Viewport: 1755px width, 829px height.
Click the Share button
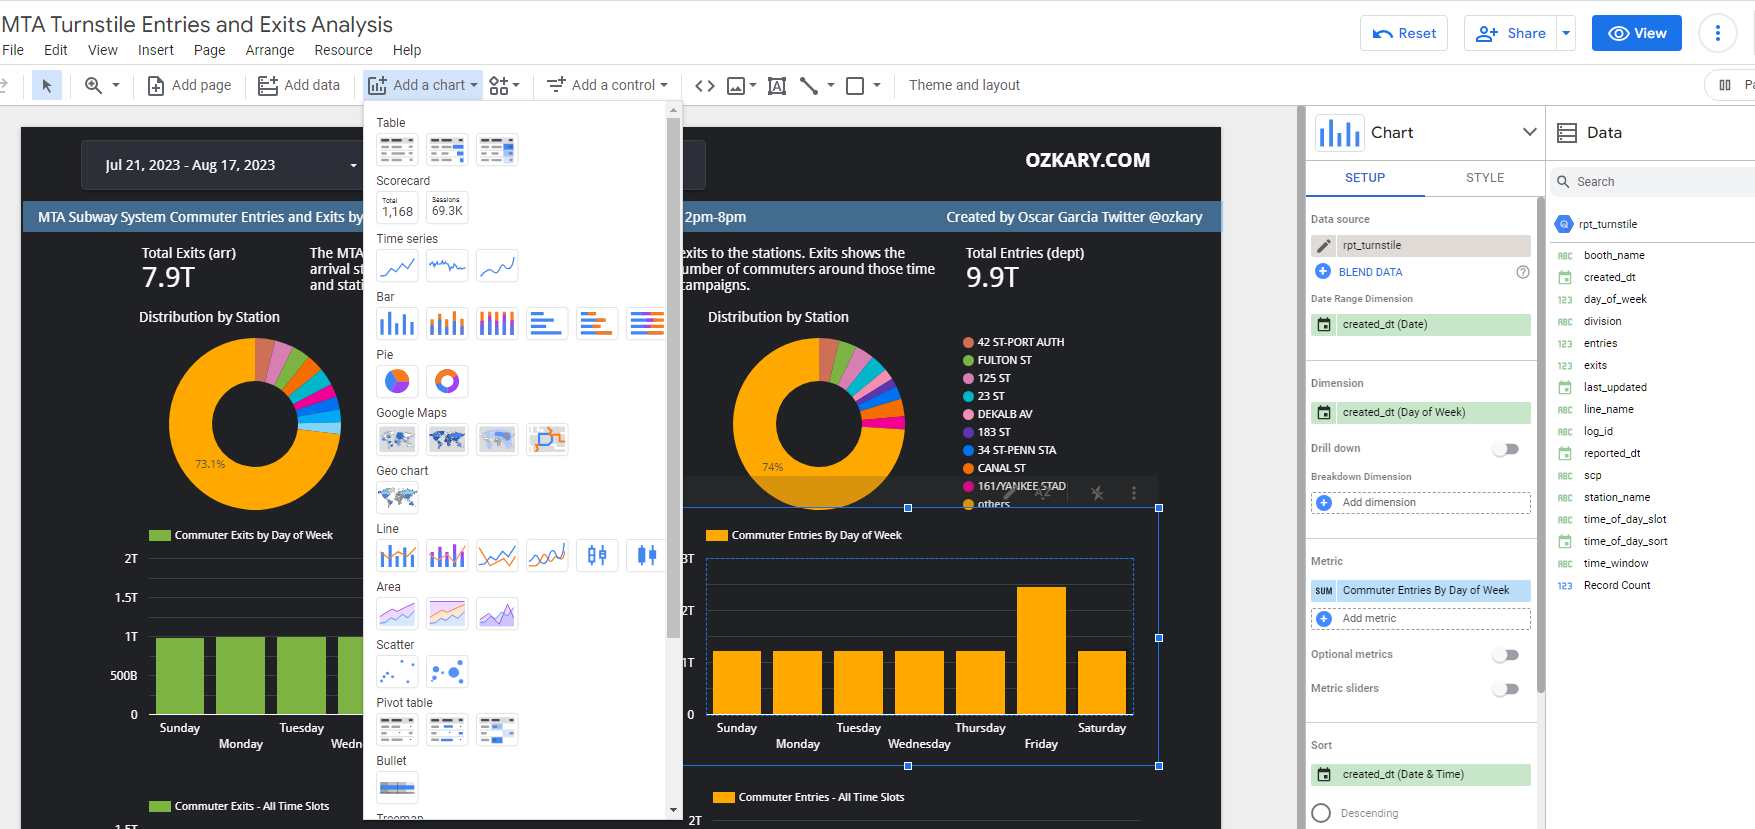1511,33
